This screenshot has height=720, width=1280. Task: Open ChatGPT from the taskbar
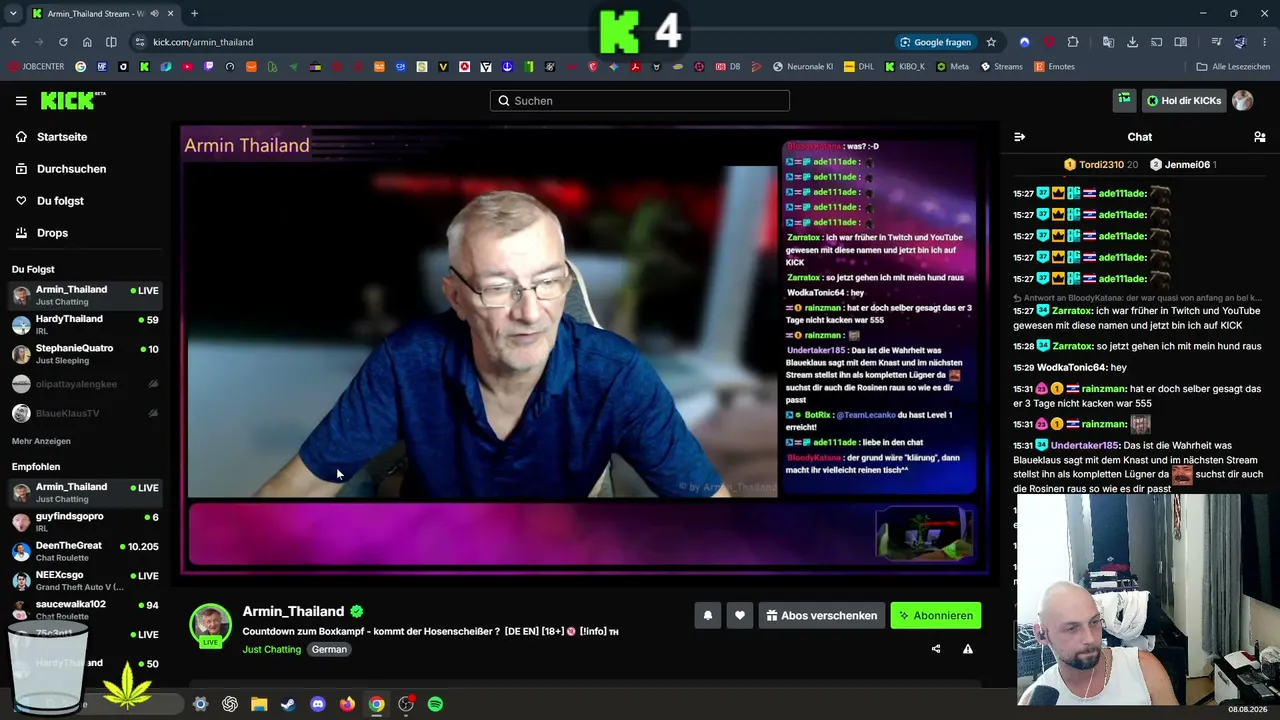230,704
